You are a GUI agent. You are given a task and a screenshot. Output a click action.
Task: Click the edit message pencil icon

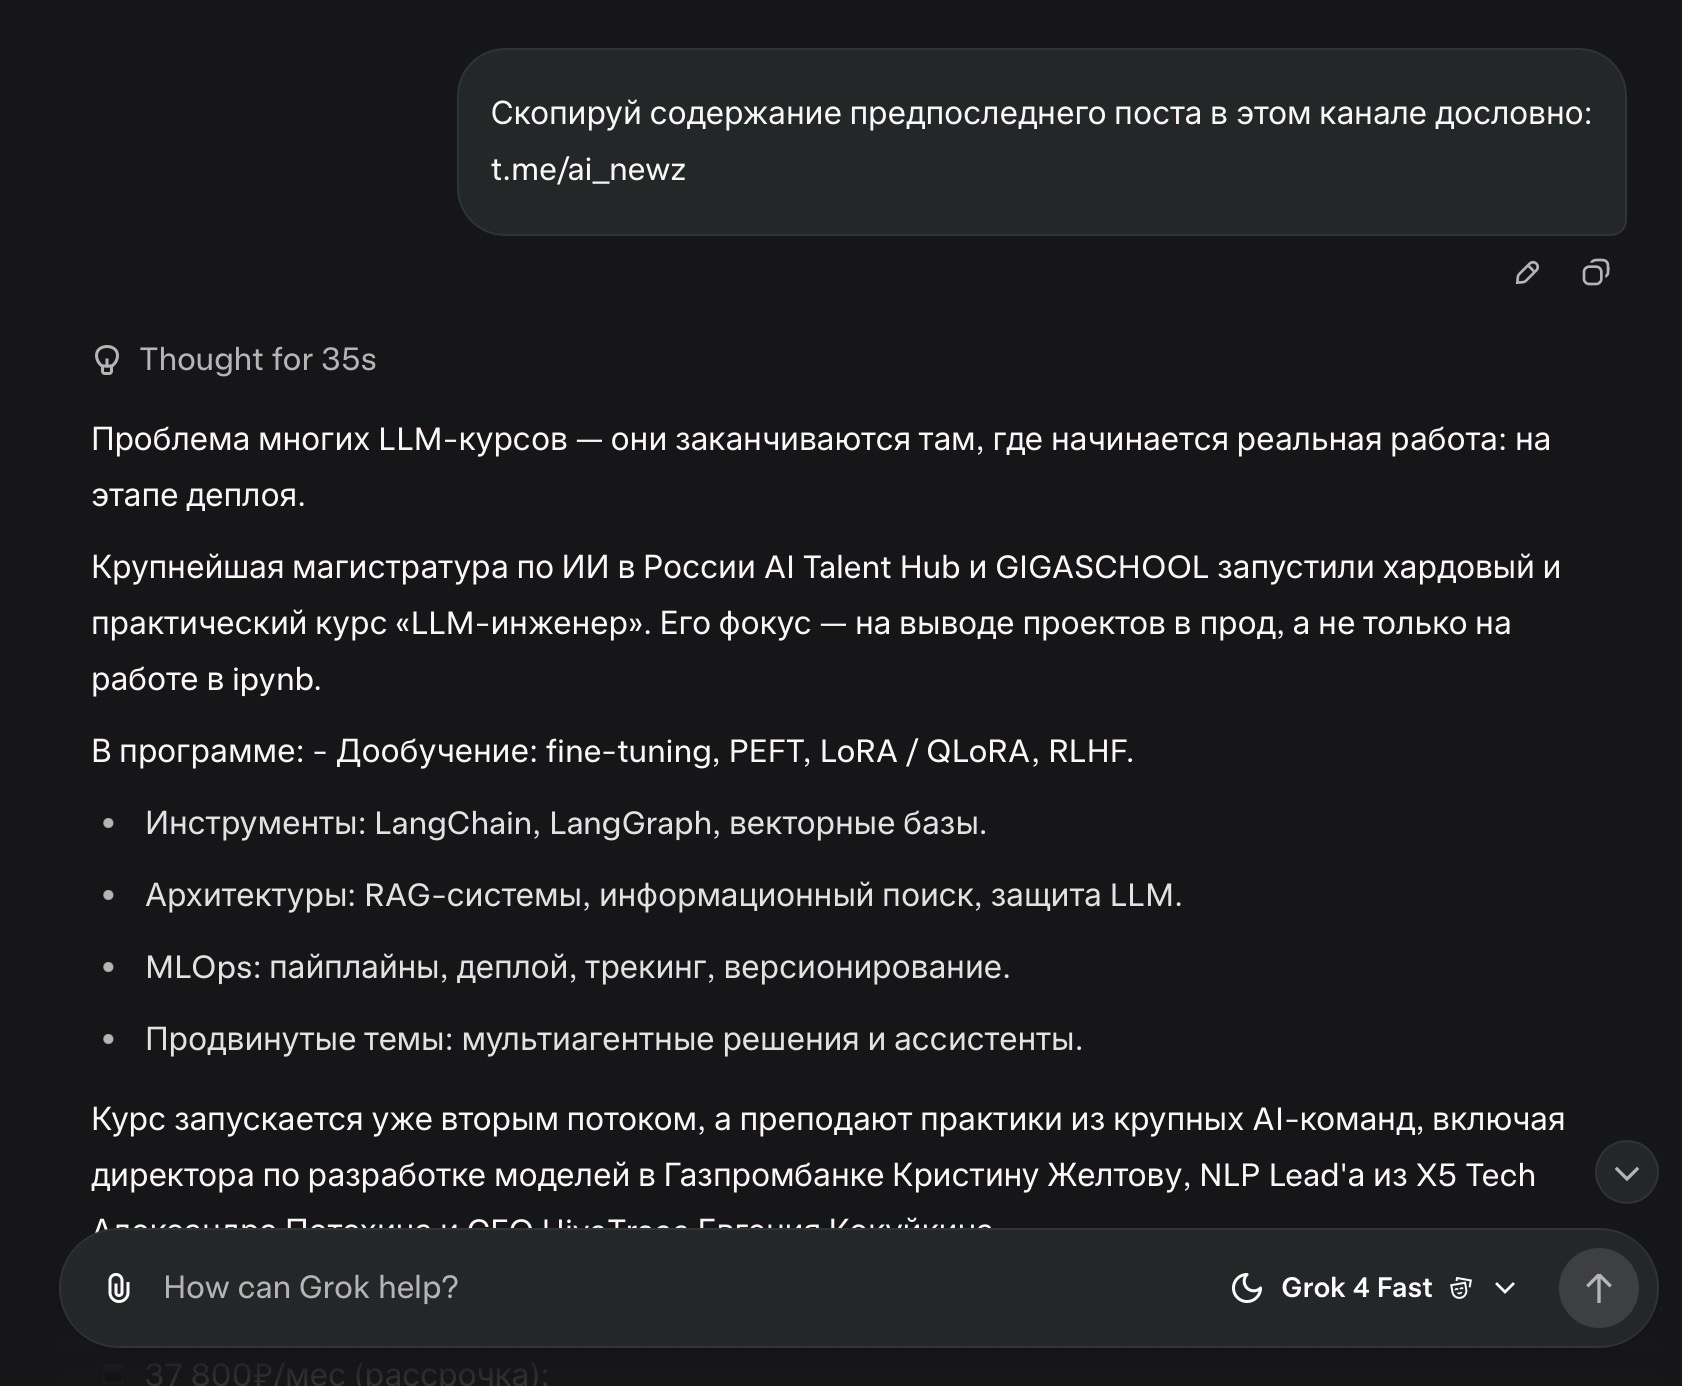coord(1526,273)
